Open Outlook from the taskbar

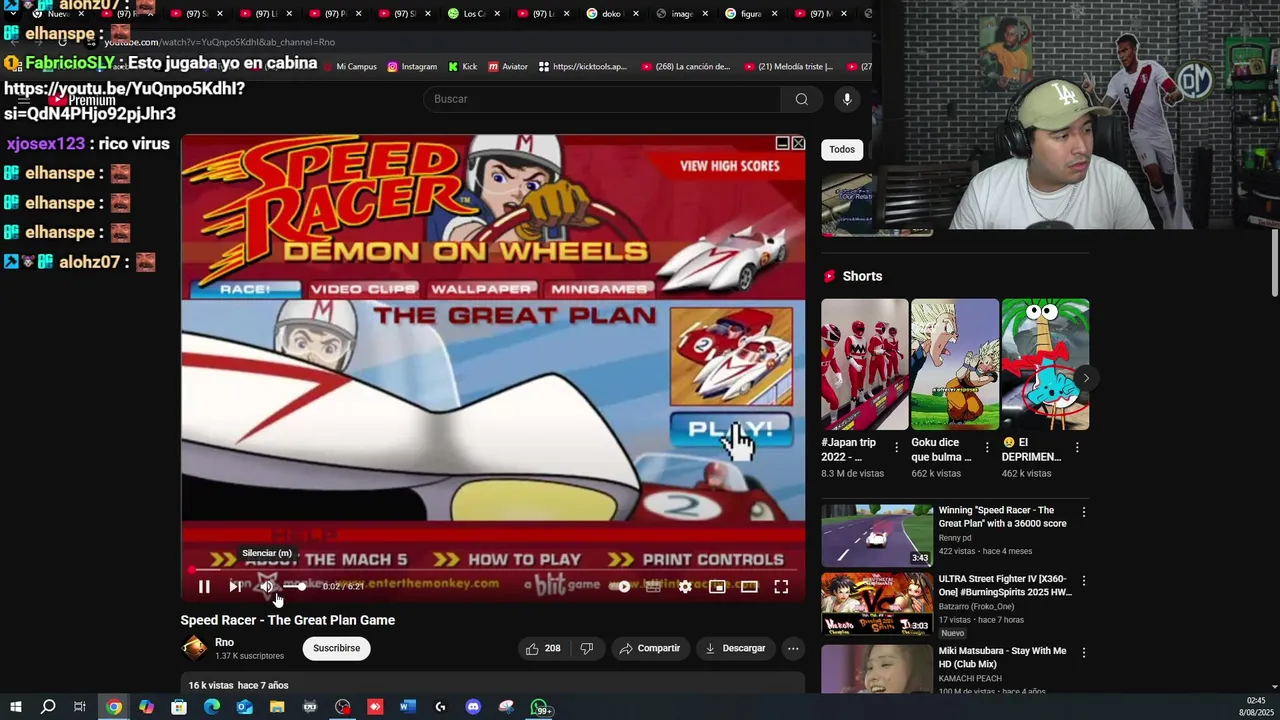point(245,707)
